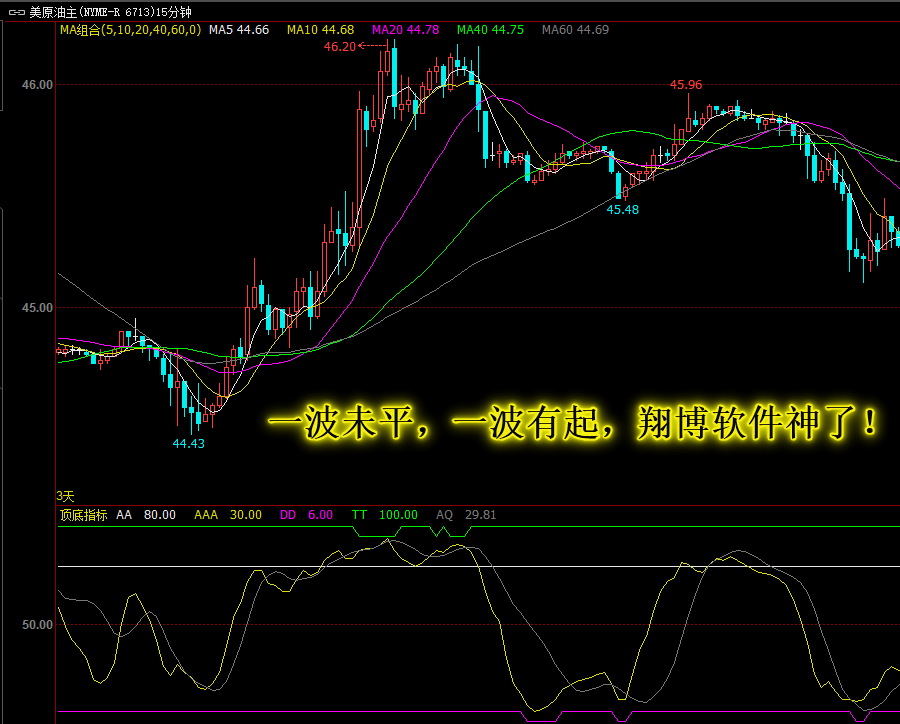The height and width of the screenshot is (724, 900).
Task: Click the AQ 29.81 indicator value
Action: 466,515
